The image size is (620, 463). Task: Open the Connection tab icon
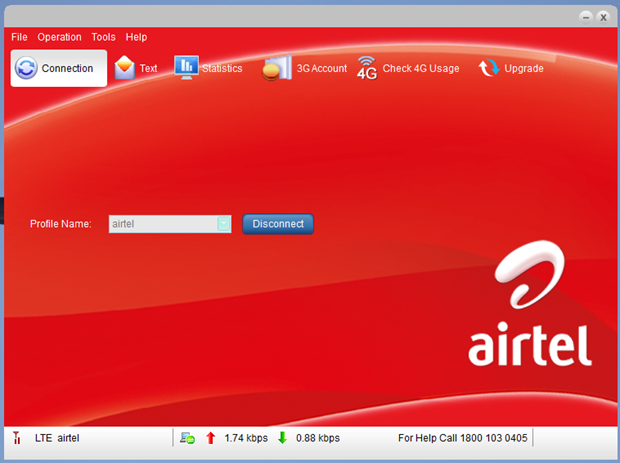[27, 68]
